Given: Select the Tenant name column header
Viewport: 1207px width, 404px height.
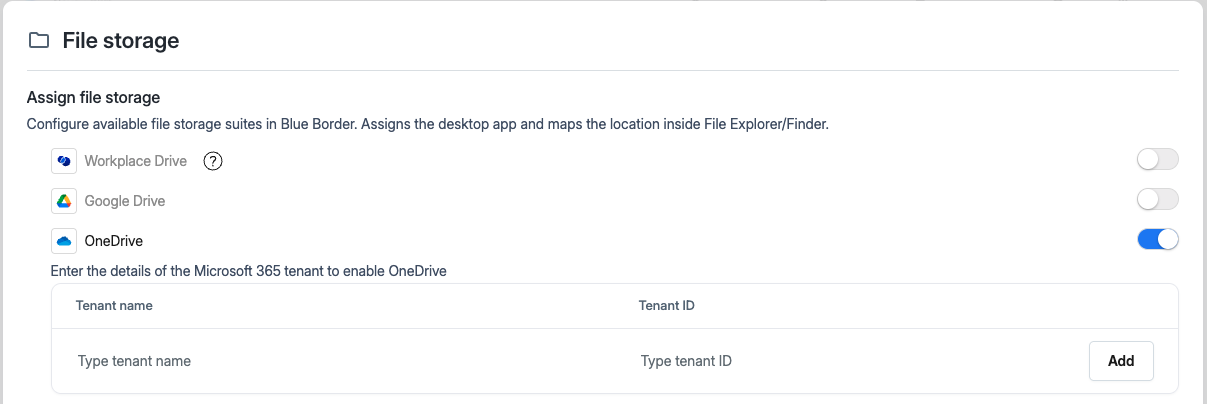Looking at the screenshot, I should coord(114,305).
